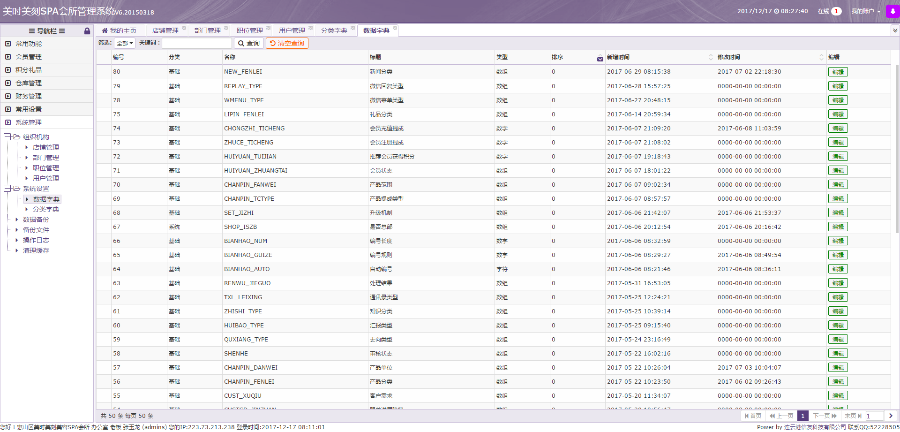The width and height of the screenshot is (900, 432).
Task: Open the 全部 filter dropdown
Action: [x=124, y=44]
